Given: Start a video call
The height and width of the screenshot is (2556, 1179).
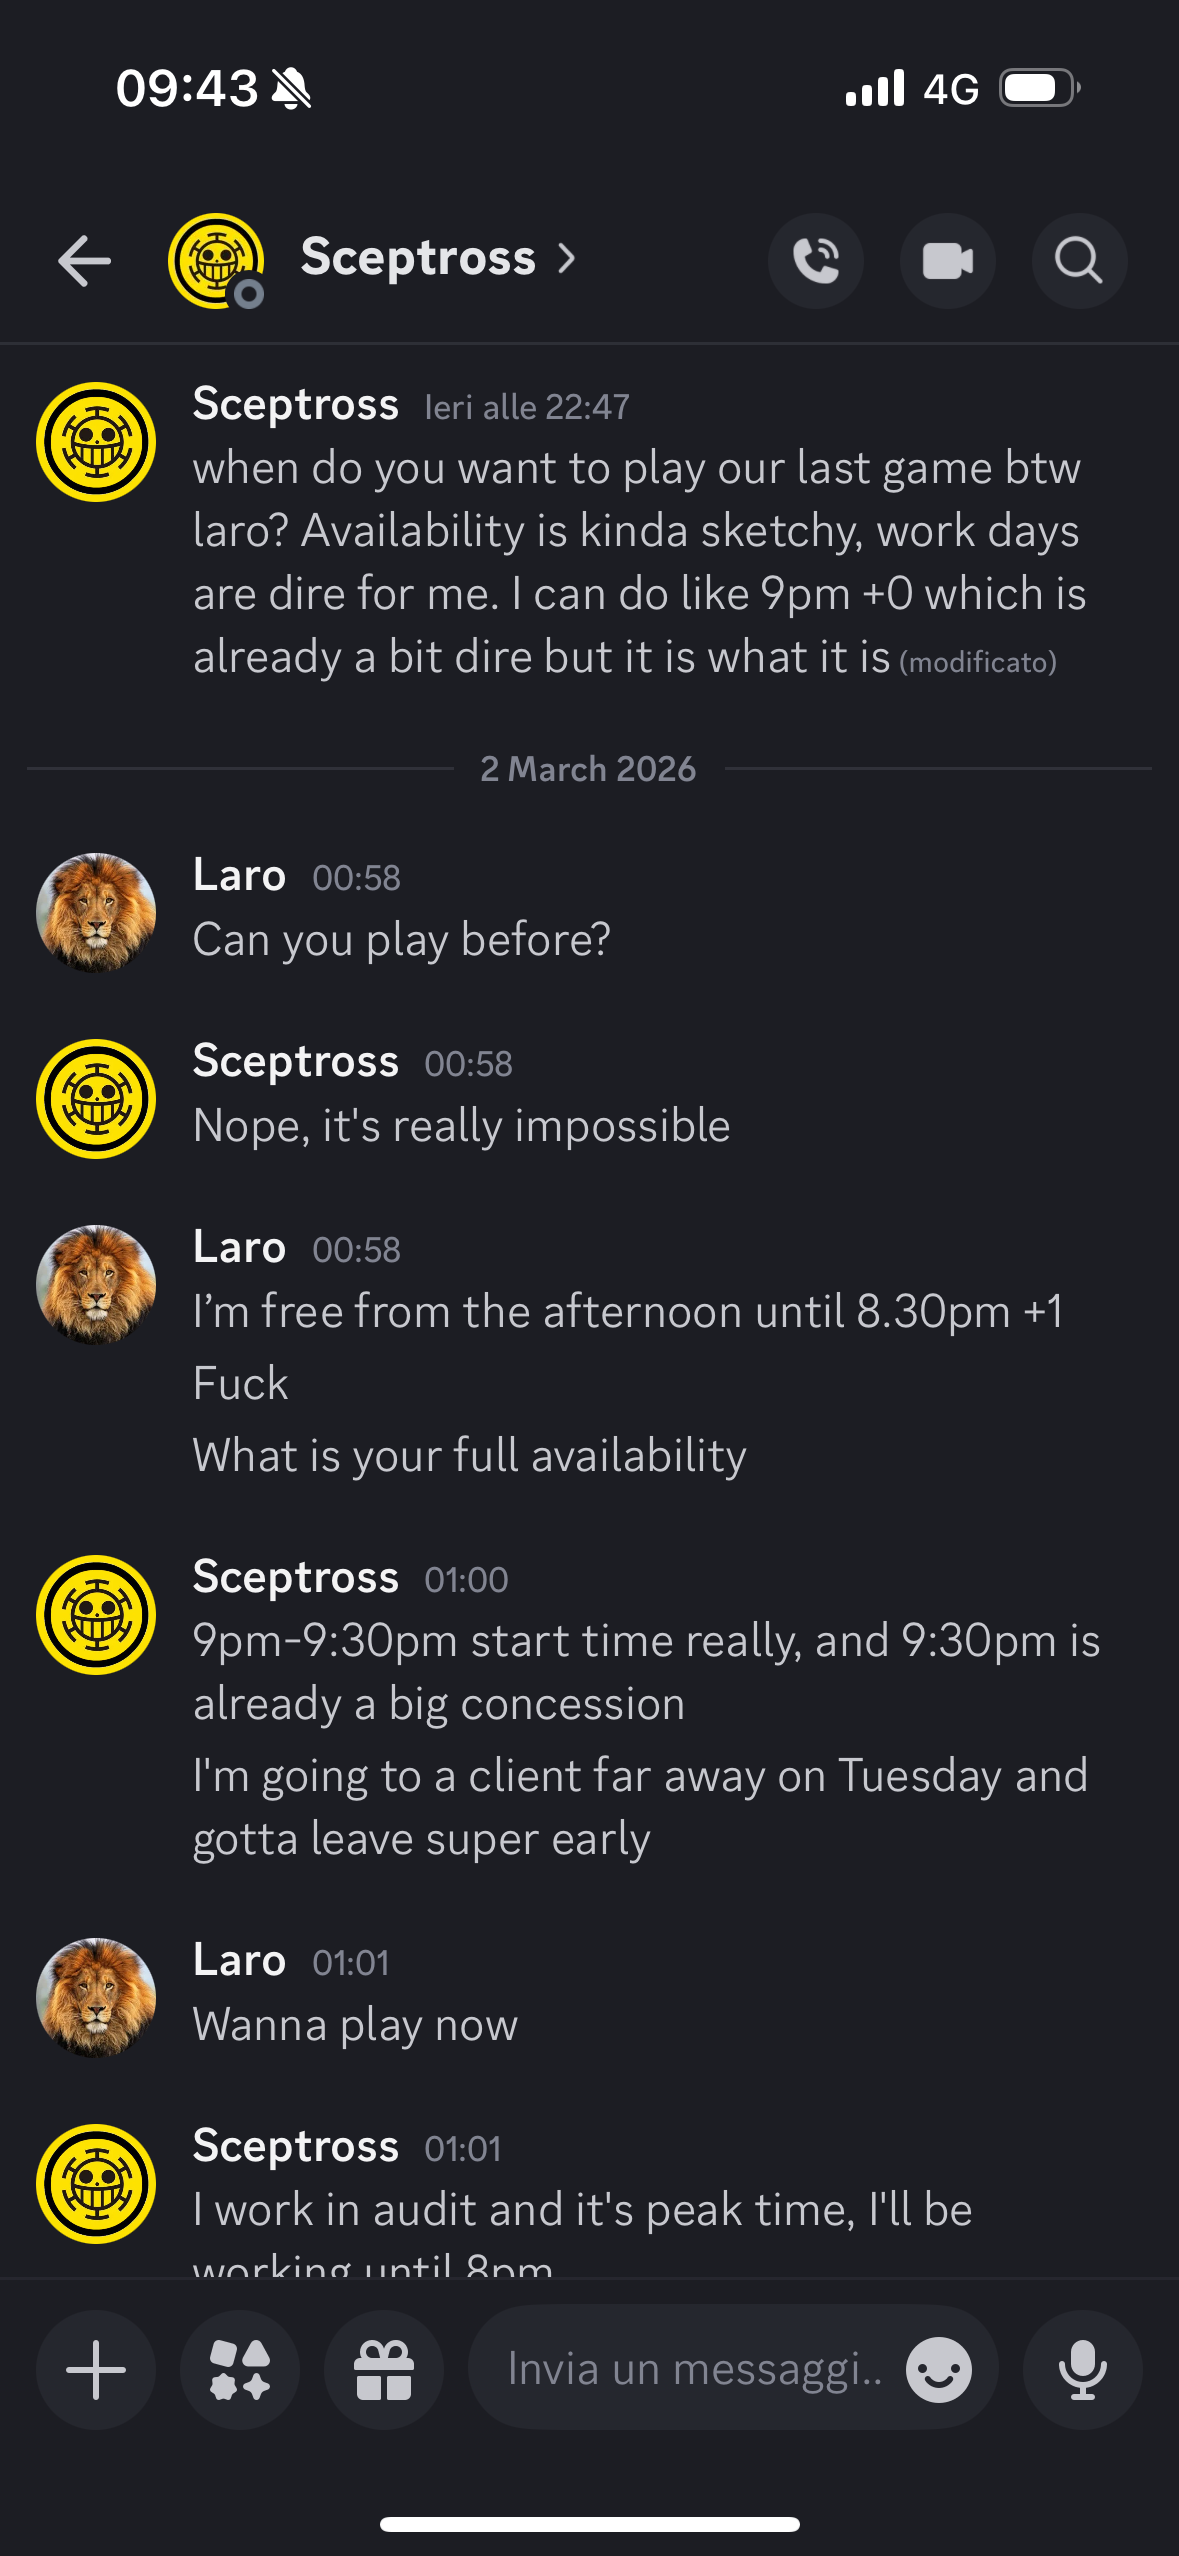Looking at the screenshot, I should coord(947,261).
